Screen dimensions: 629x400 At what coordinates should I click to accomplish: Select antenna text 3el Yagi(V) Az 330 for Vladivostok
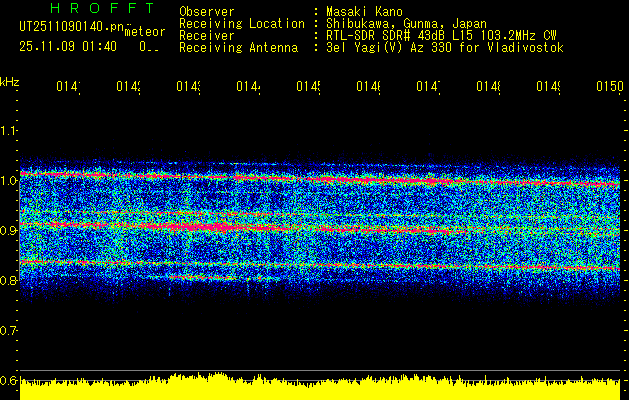tap(445, 48)
